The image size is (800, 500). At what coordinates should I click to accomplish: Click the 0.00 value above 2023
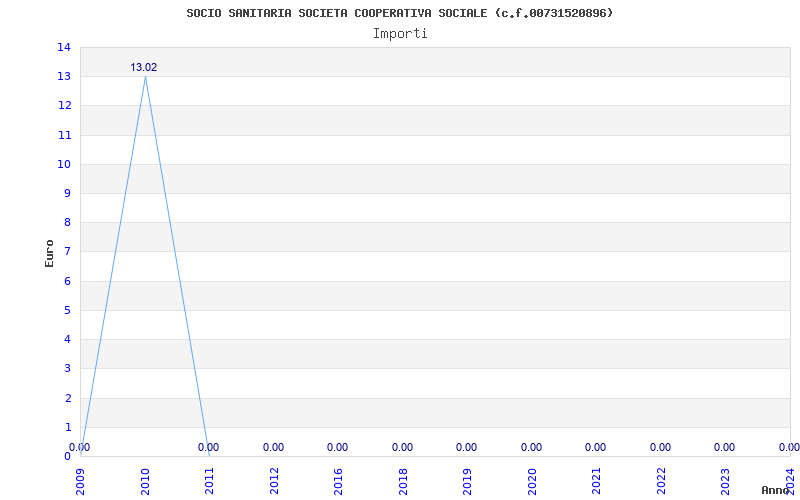pyautogui.click(x=725, y=447)
